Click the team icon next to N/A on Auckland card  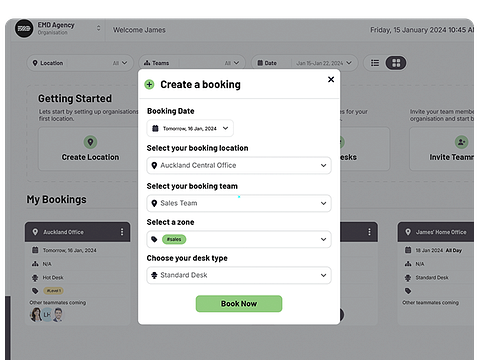[x=35, y=264]
